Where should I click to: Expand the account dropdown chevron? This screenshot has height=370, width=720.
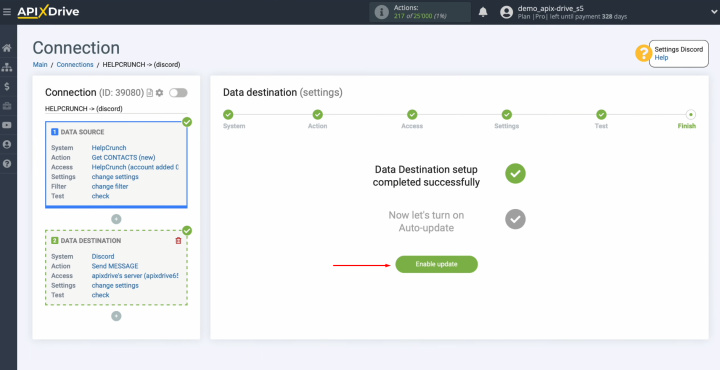(712, 12)
